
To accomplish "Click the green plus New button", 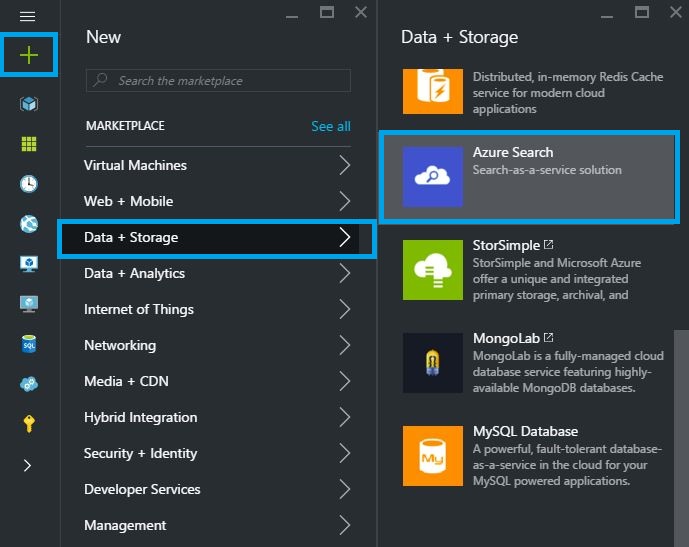I will coord(29,55).
